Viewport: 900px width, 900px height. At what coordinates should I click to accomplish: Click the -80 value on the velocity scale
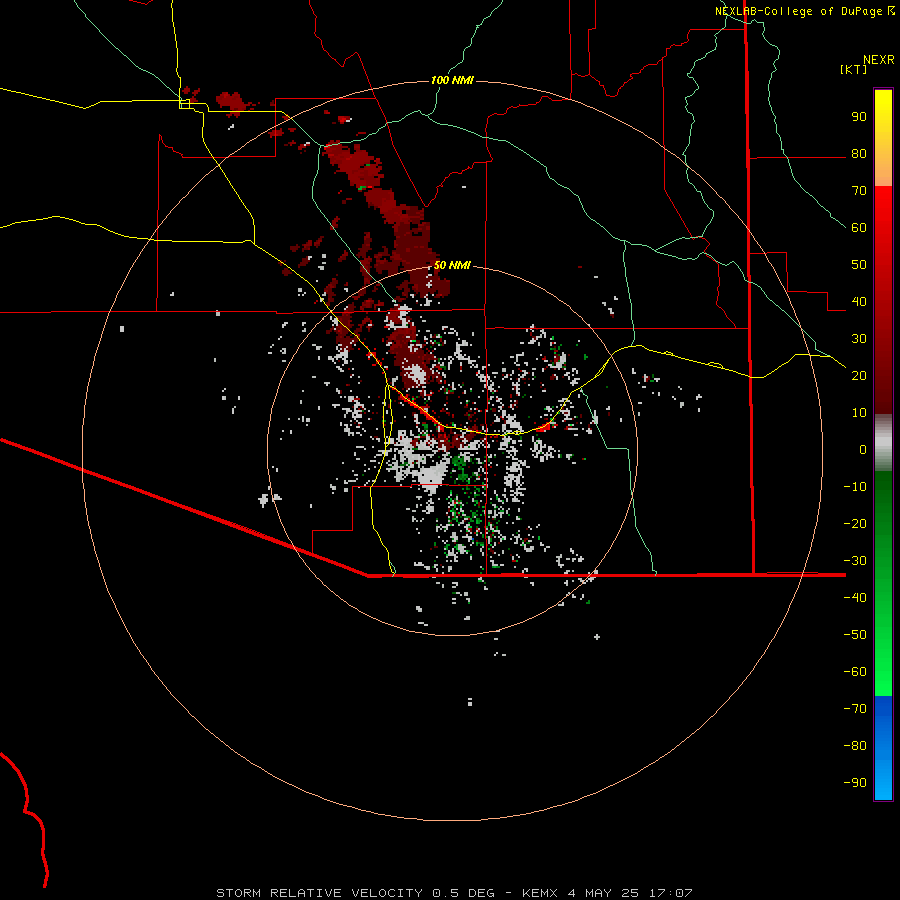click(x=855, y=746)
